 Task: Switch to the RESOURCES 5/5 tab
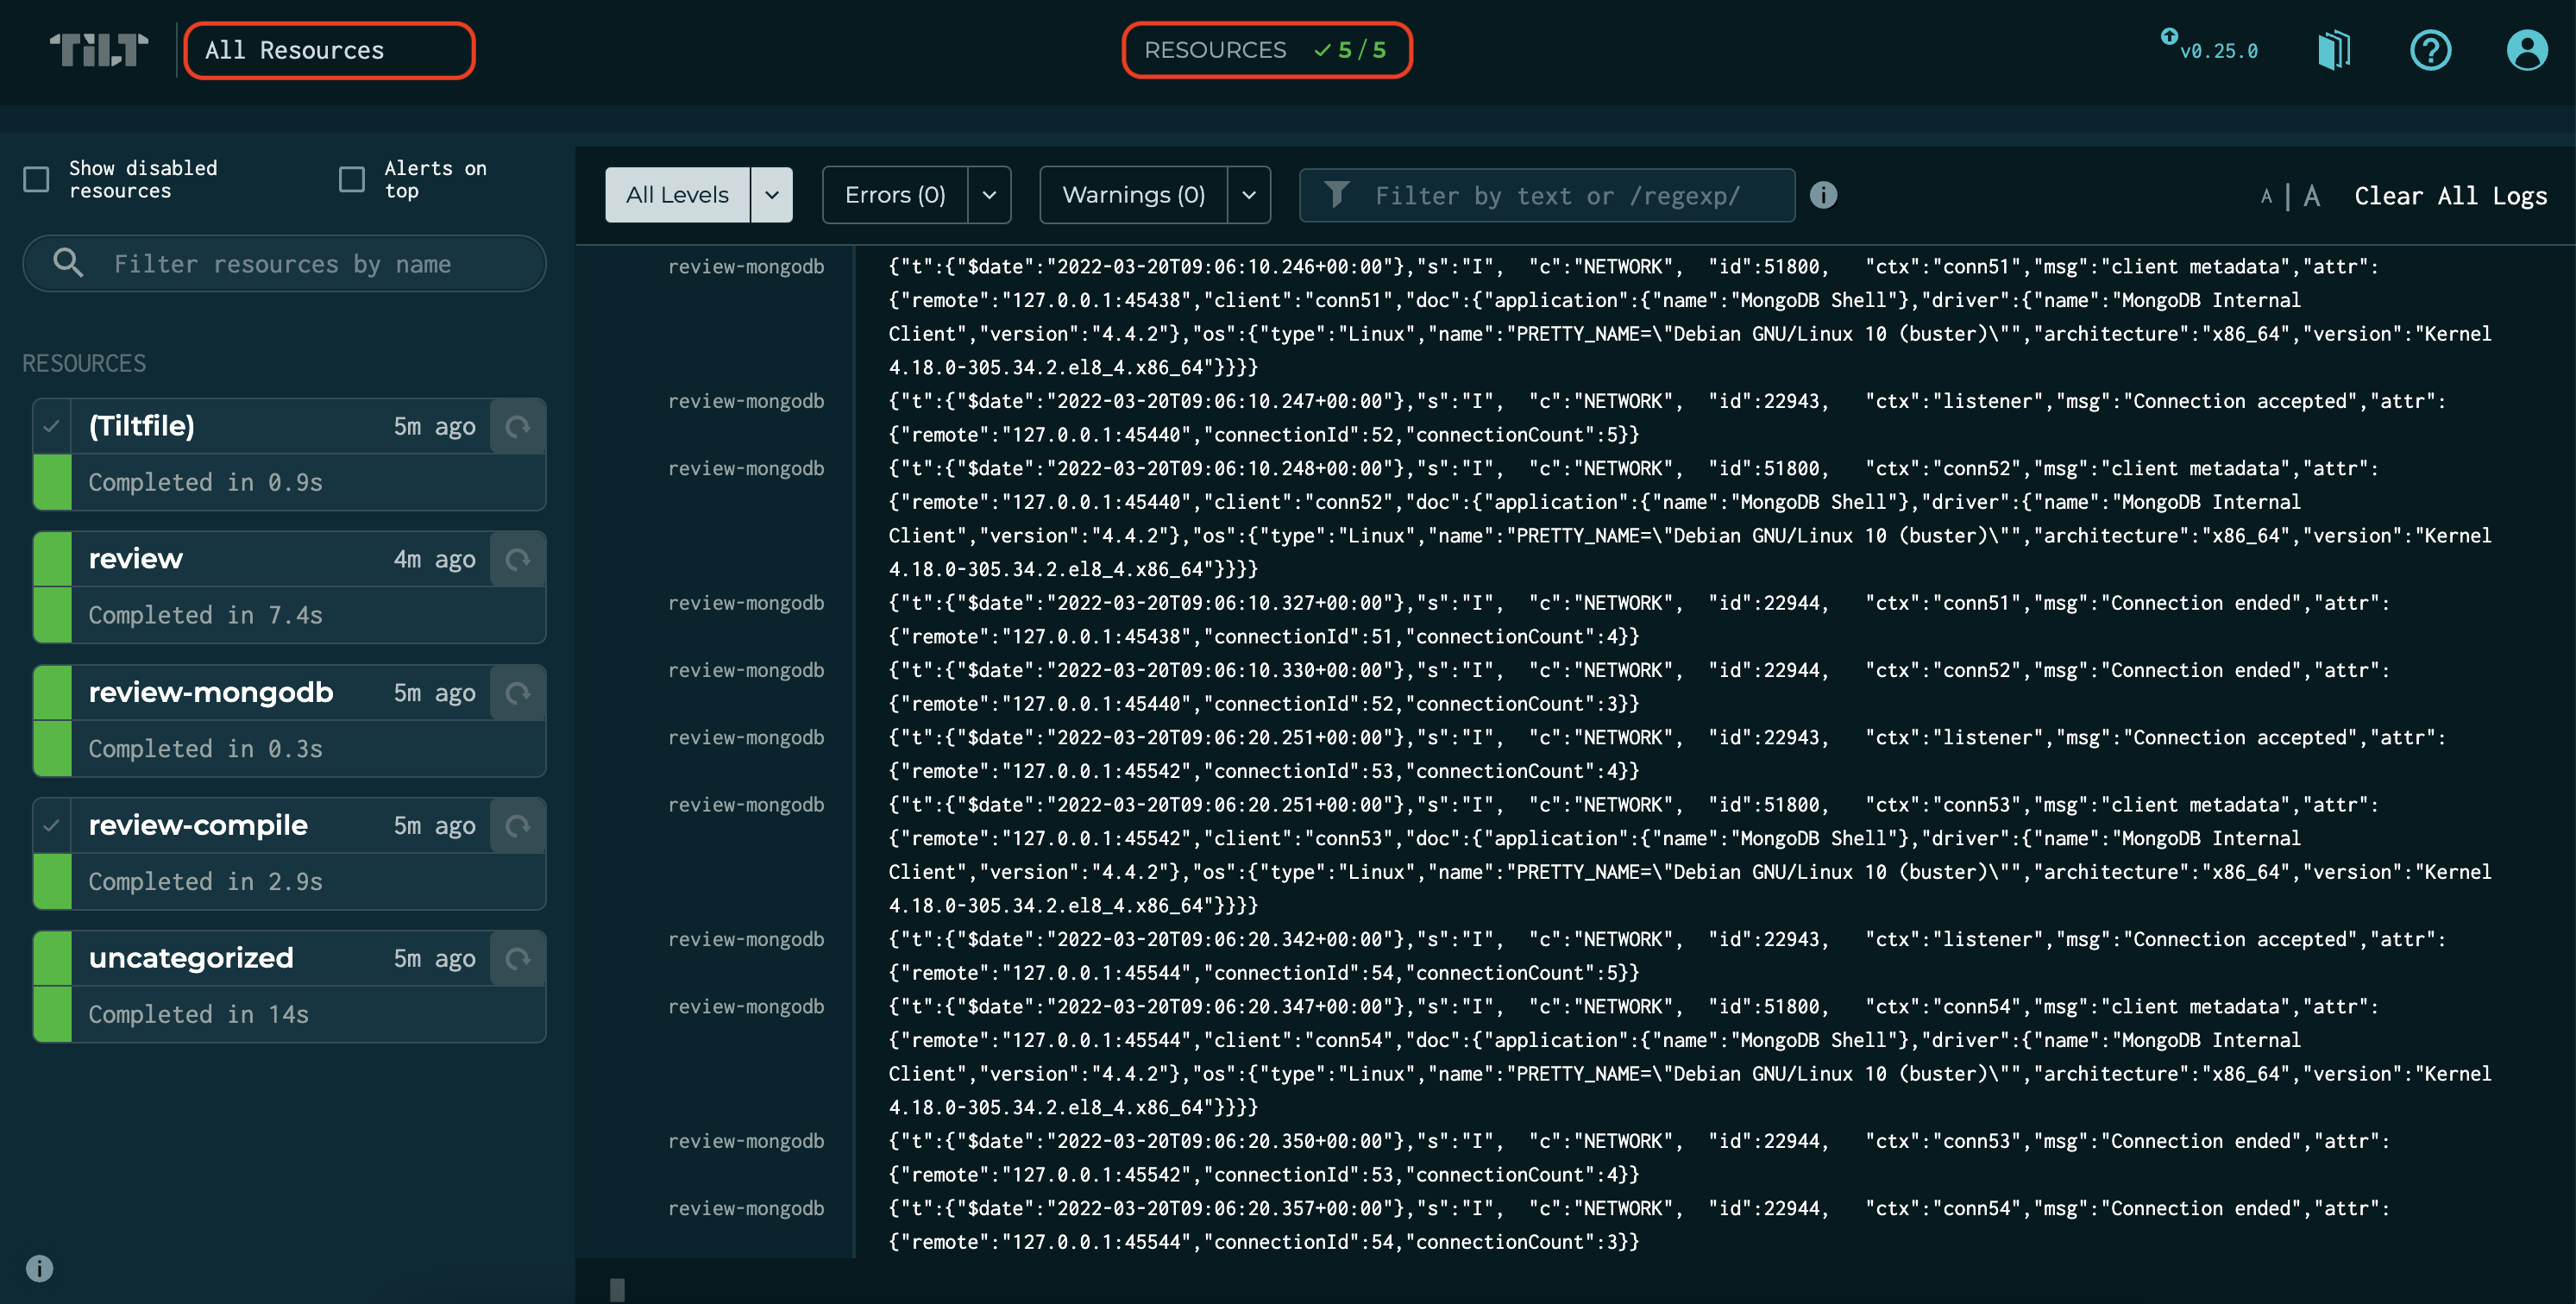(1266, 49)
